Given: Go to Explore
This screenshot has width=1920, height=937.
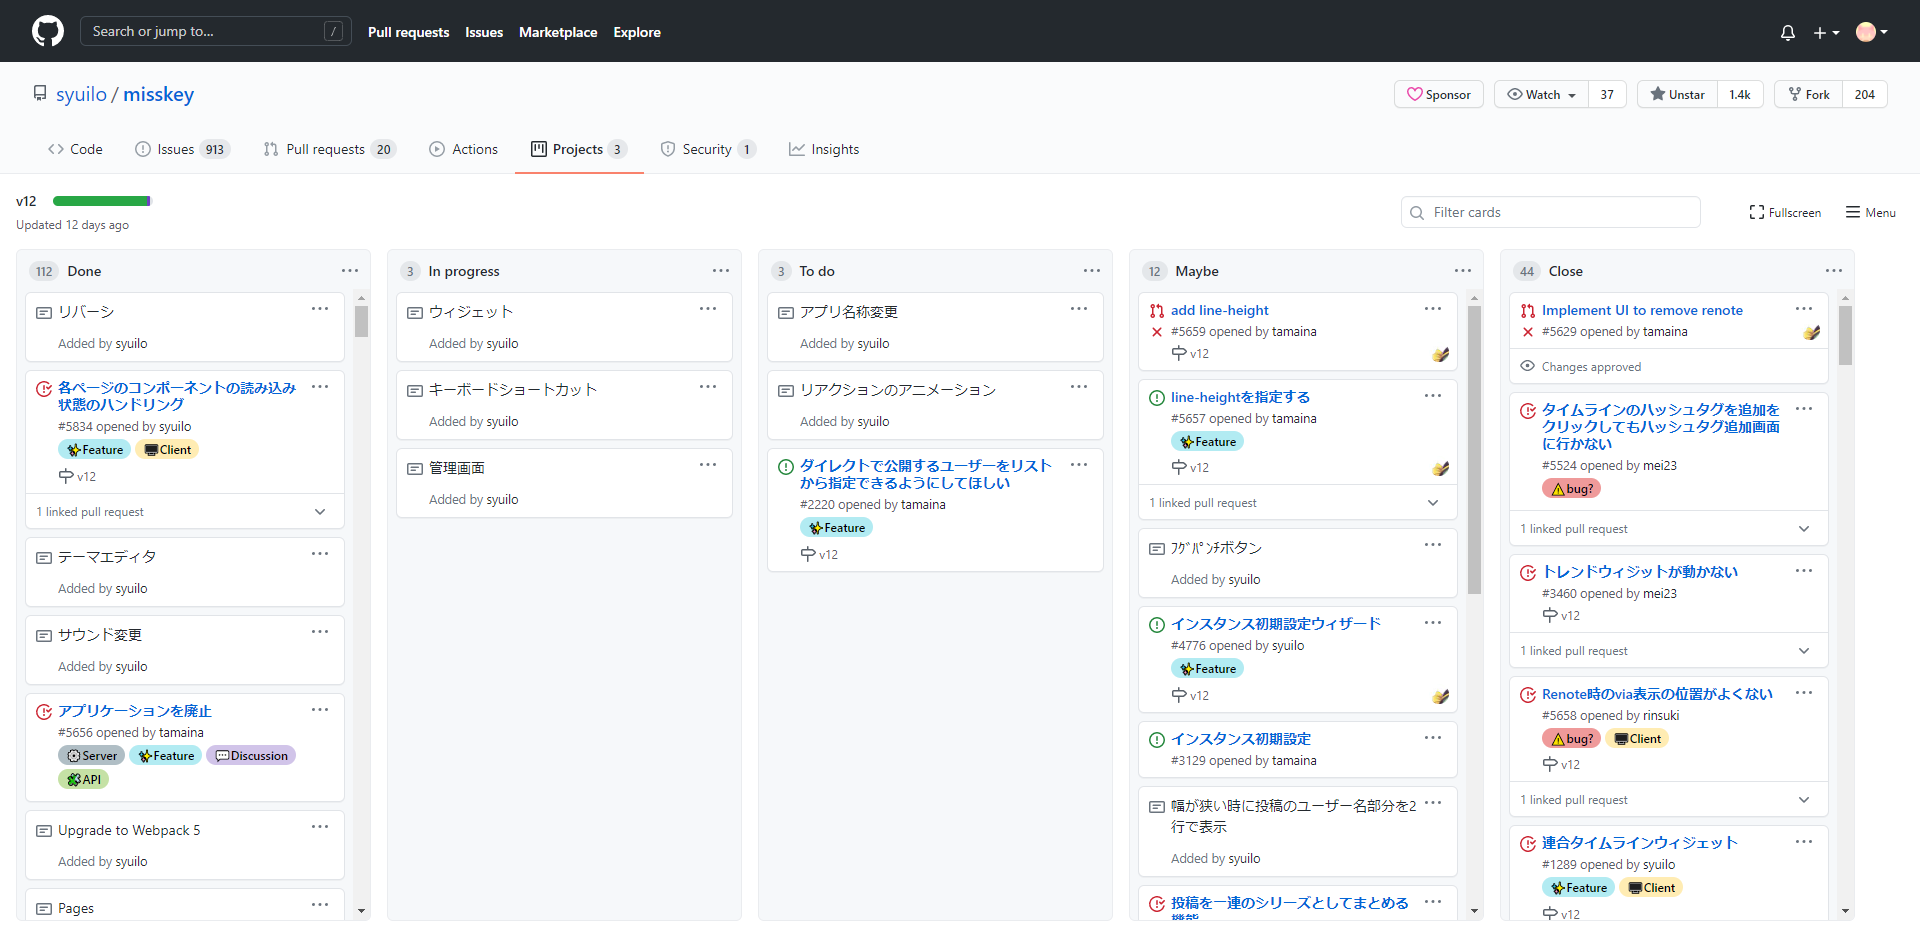Looking at the screenshot, I should (x=637, y=32).
